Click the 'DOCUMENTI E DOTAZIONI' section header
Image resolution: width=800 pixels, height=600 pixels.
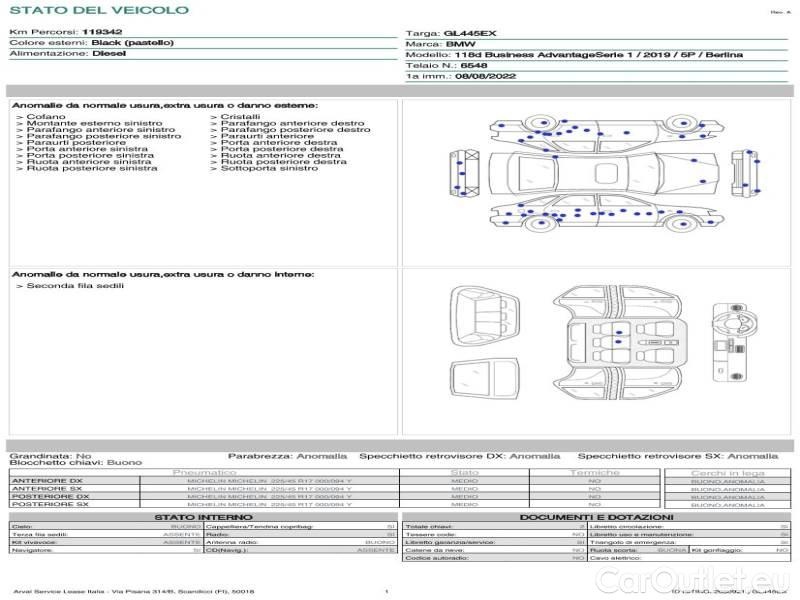[x=594, y=517]
